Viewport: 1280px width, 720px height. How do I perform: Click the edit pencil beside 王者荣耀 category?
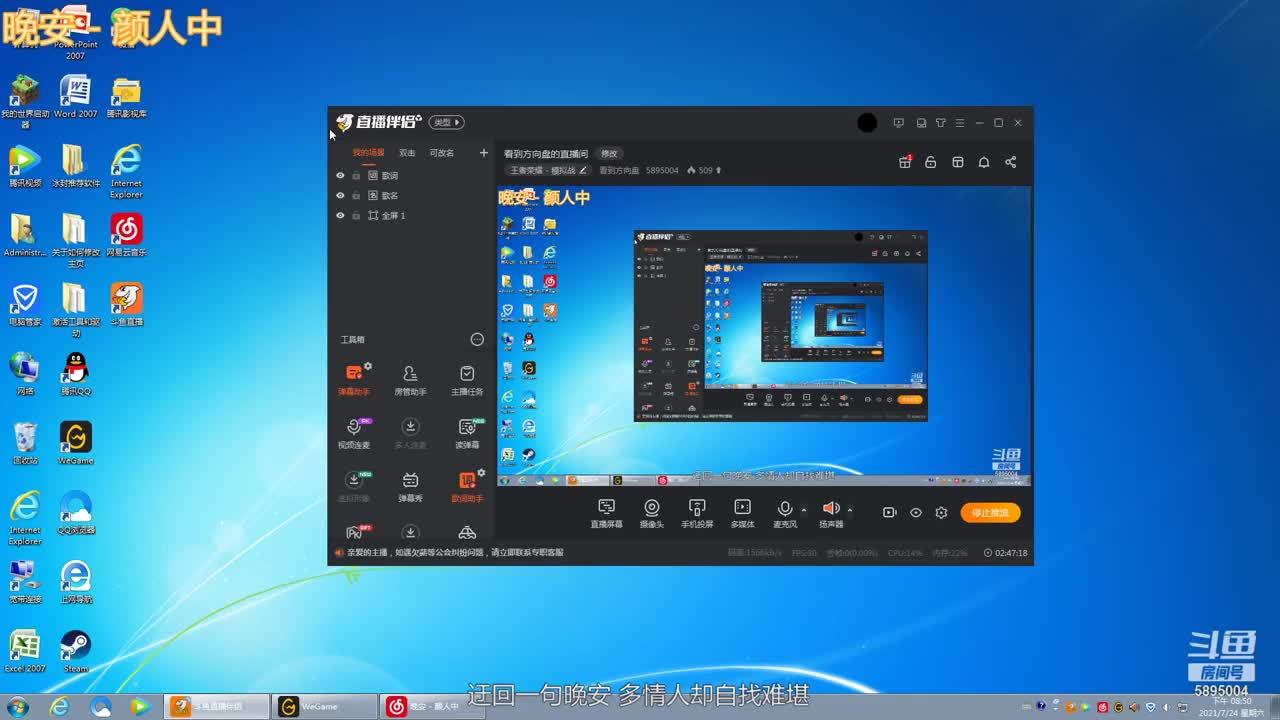(584, 171)
